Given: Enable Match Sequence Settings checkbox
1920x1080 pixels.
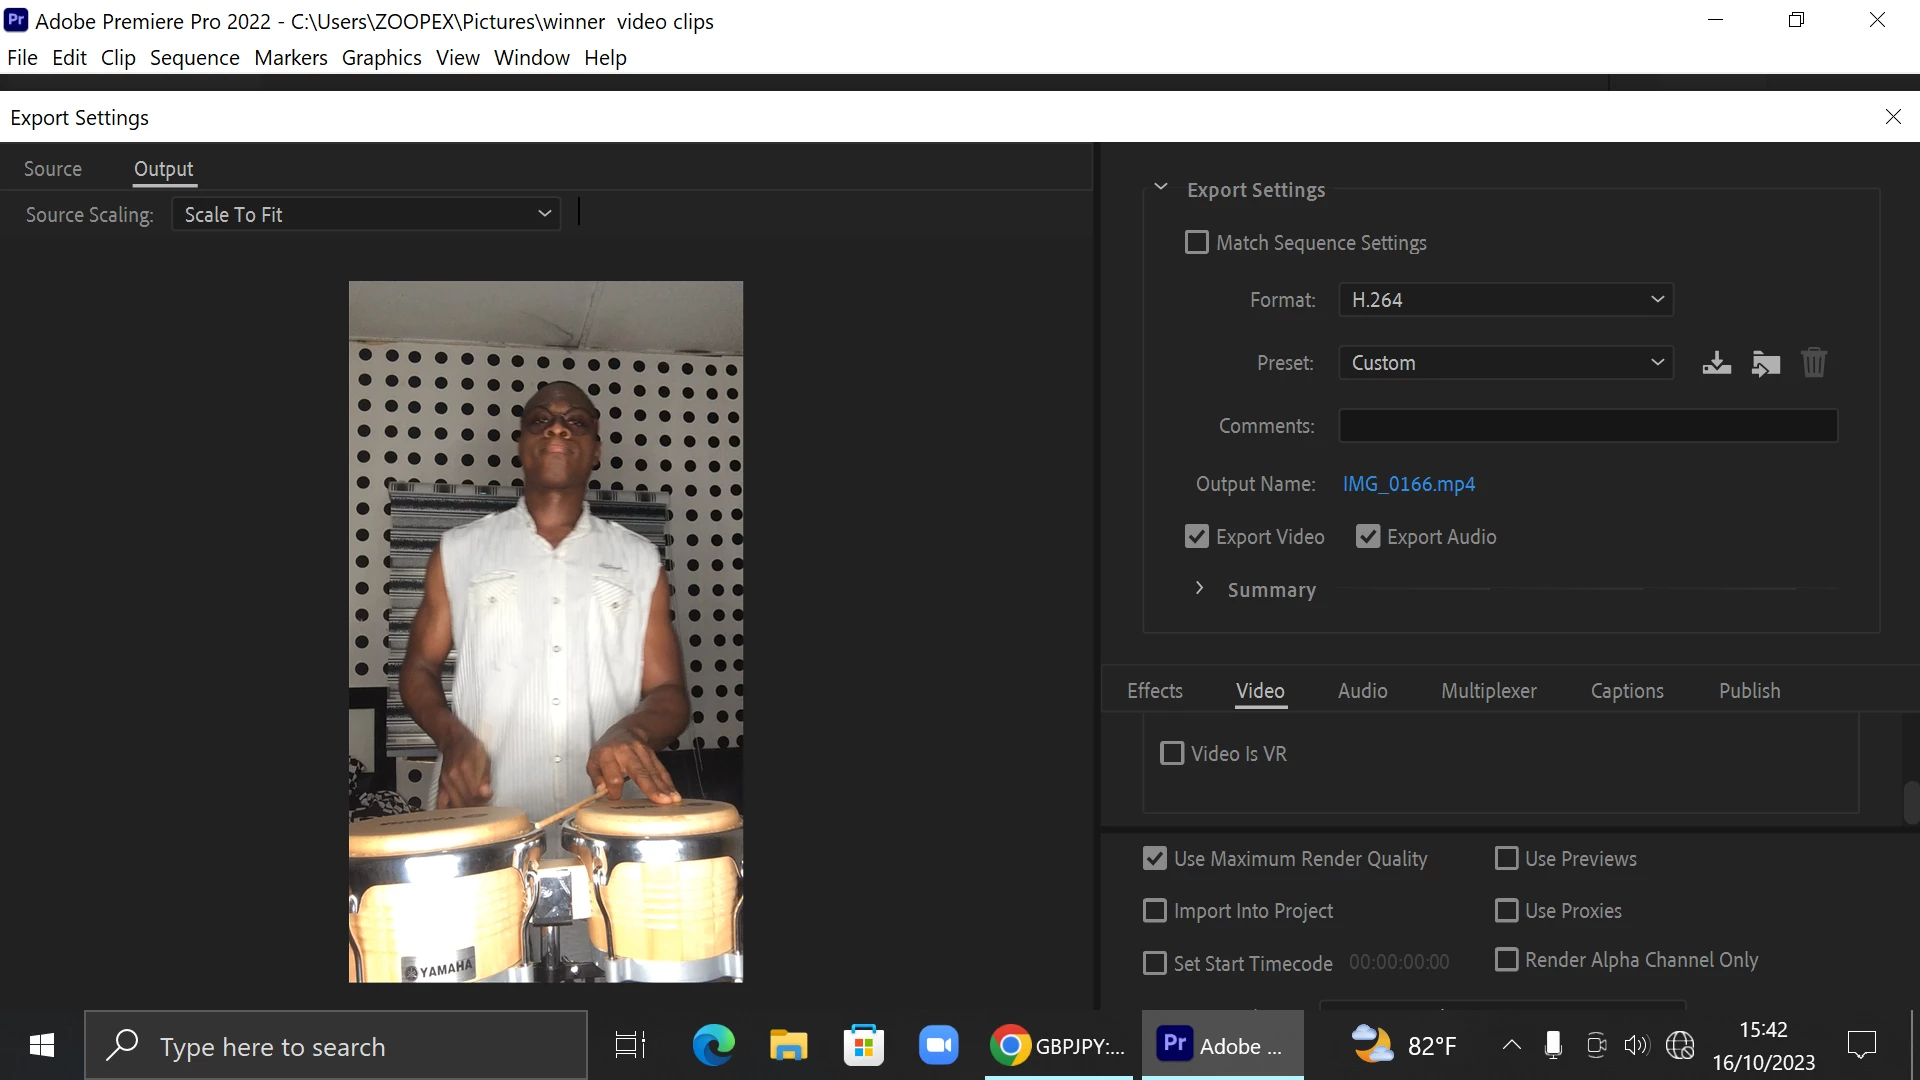Looking at the screenshot, I should 1196,243.
